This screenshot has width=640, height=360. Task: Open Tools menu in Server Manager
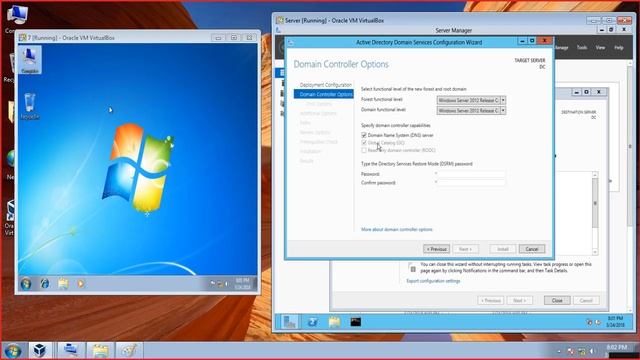click(x=582, y=48)
